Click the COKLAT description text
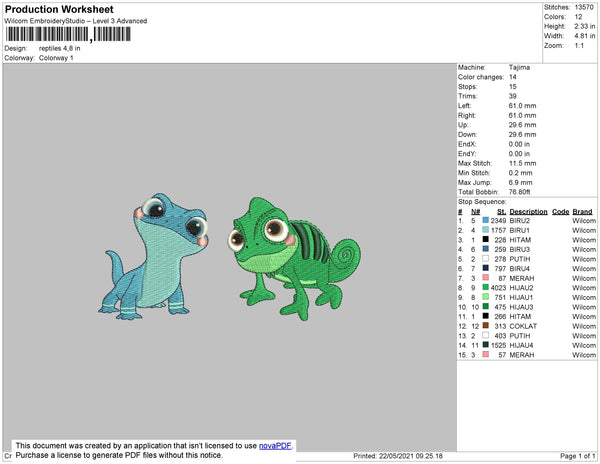Image resolution: width=600 pixels, height=464 pixels. pos(523,326)
